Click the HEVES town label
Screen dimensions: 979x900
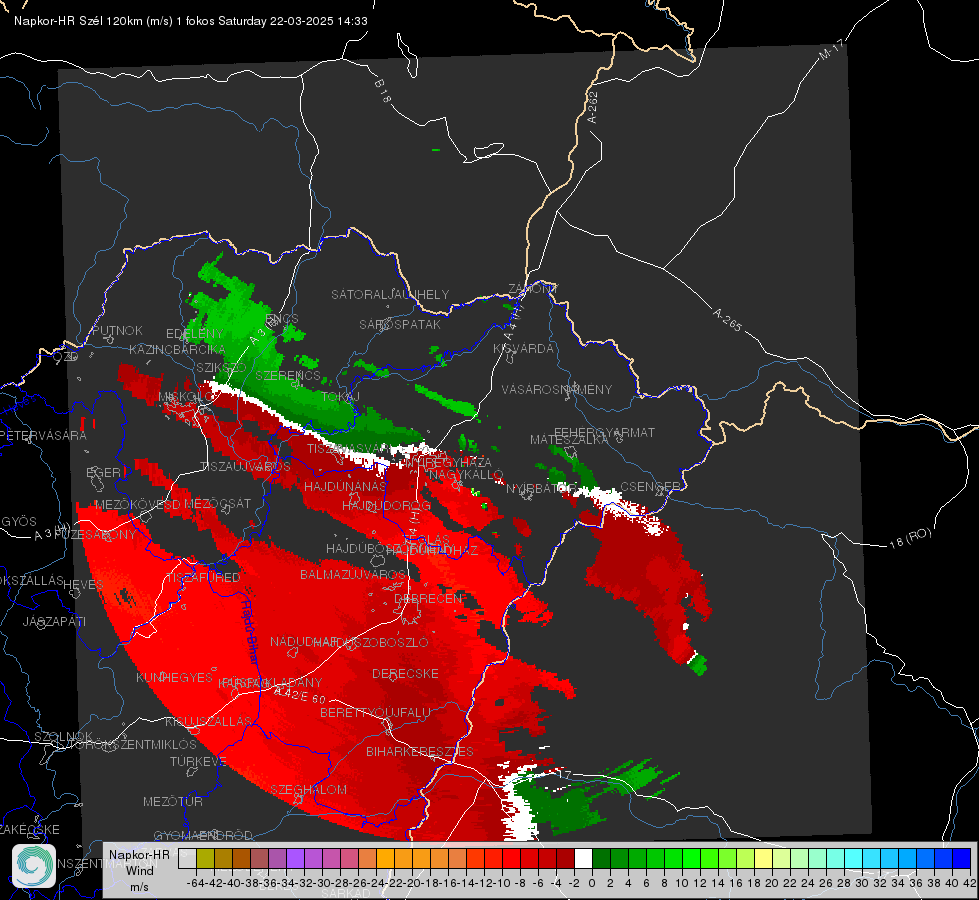pyautogui.click(x=84, y=585)
